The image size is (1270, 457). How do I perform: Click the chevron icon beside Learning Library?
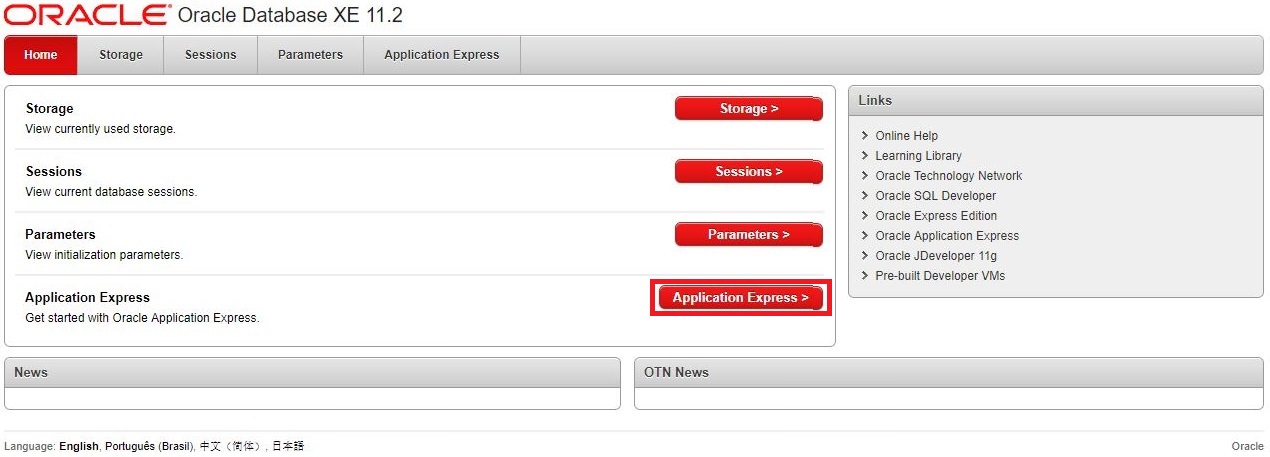click(865, 156)
